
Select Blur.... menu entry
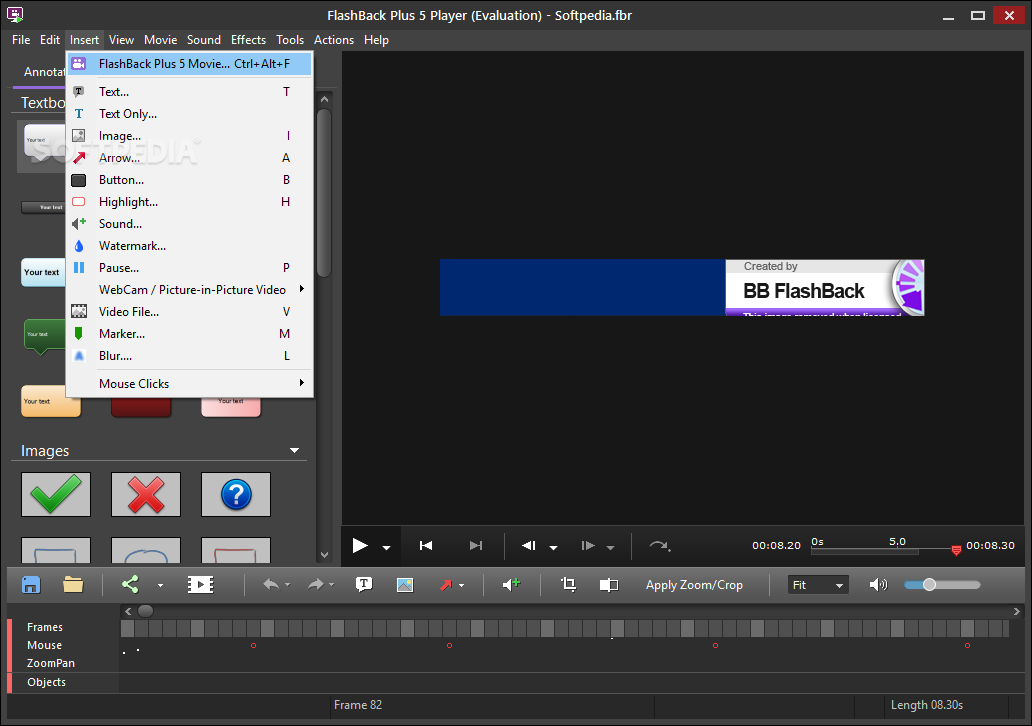[x=190, y=355]
